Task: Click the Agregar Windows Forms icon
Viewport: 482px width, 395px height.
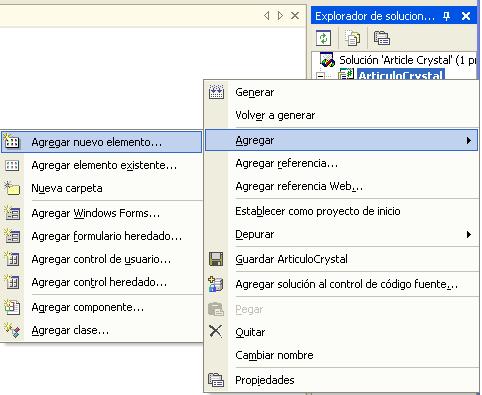Action: pyautogui.click(x=12, y=213)
